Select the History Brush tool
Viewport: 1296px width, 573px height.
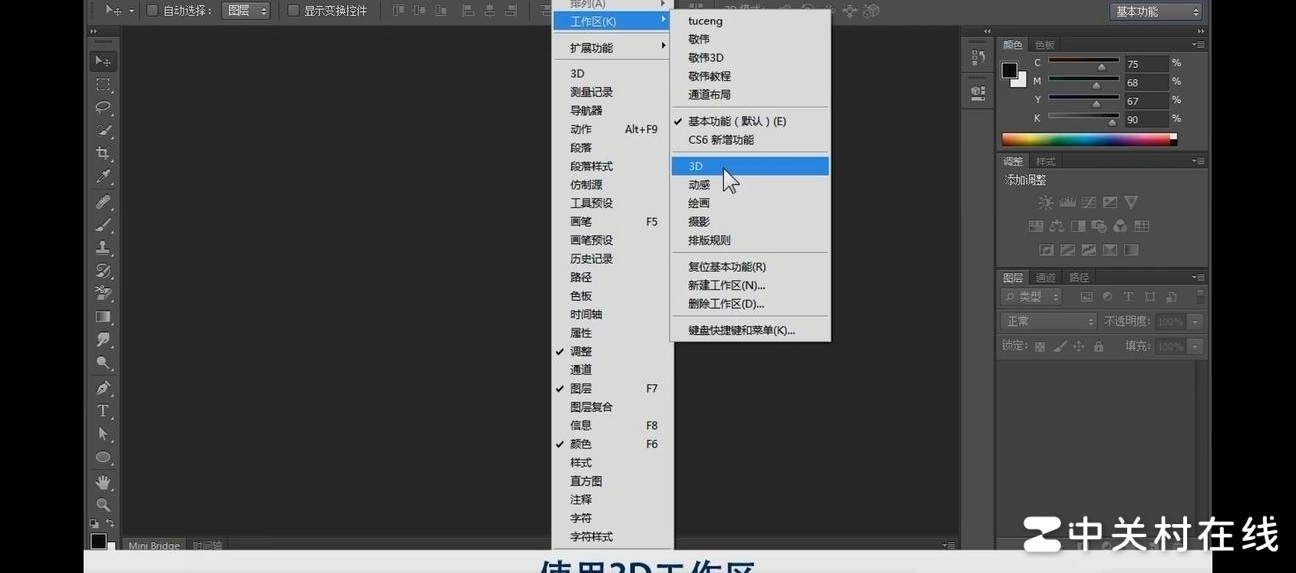click(x=103, y=271)
